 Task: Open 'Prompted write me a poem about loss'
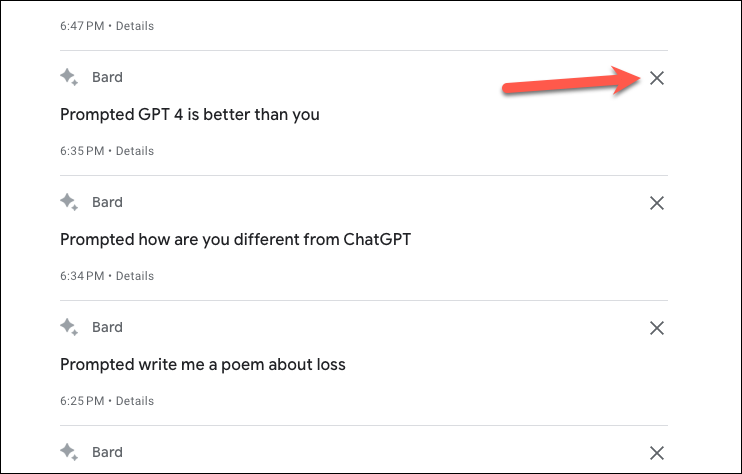203,365
